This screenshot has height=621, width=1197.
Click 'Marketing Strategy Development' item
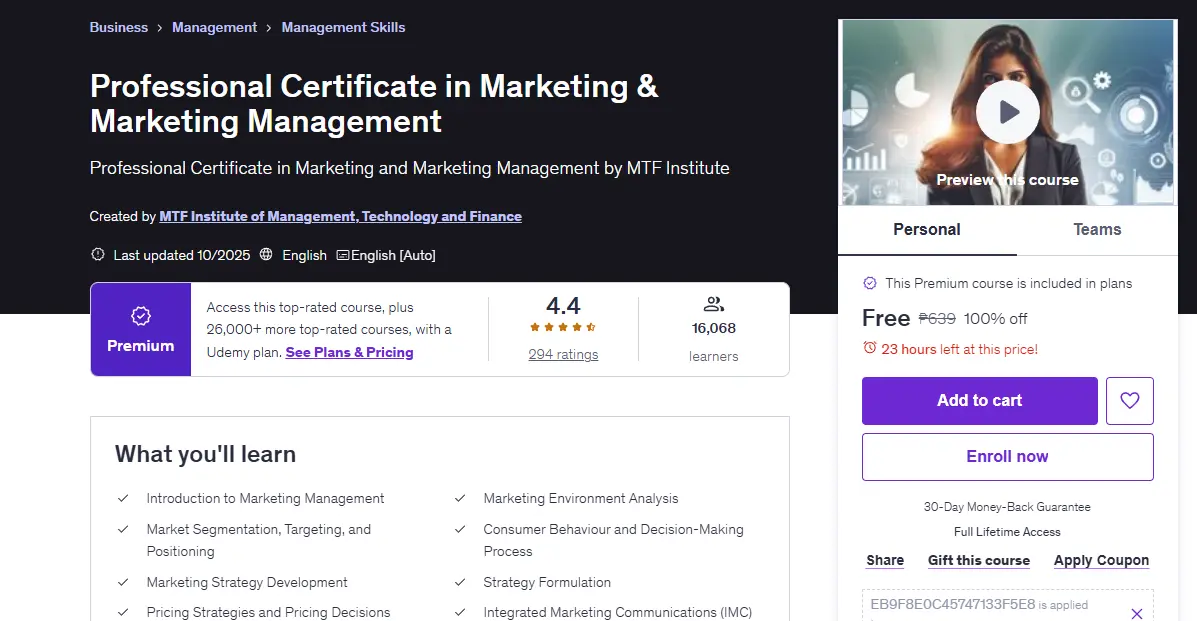point(247,582)
